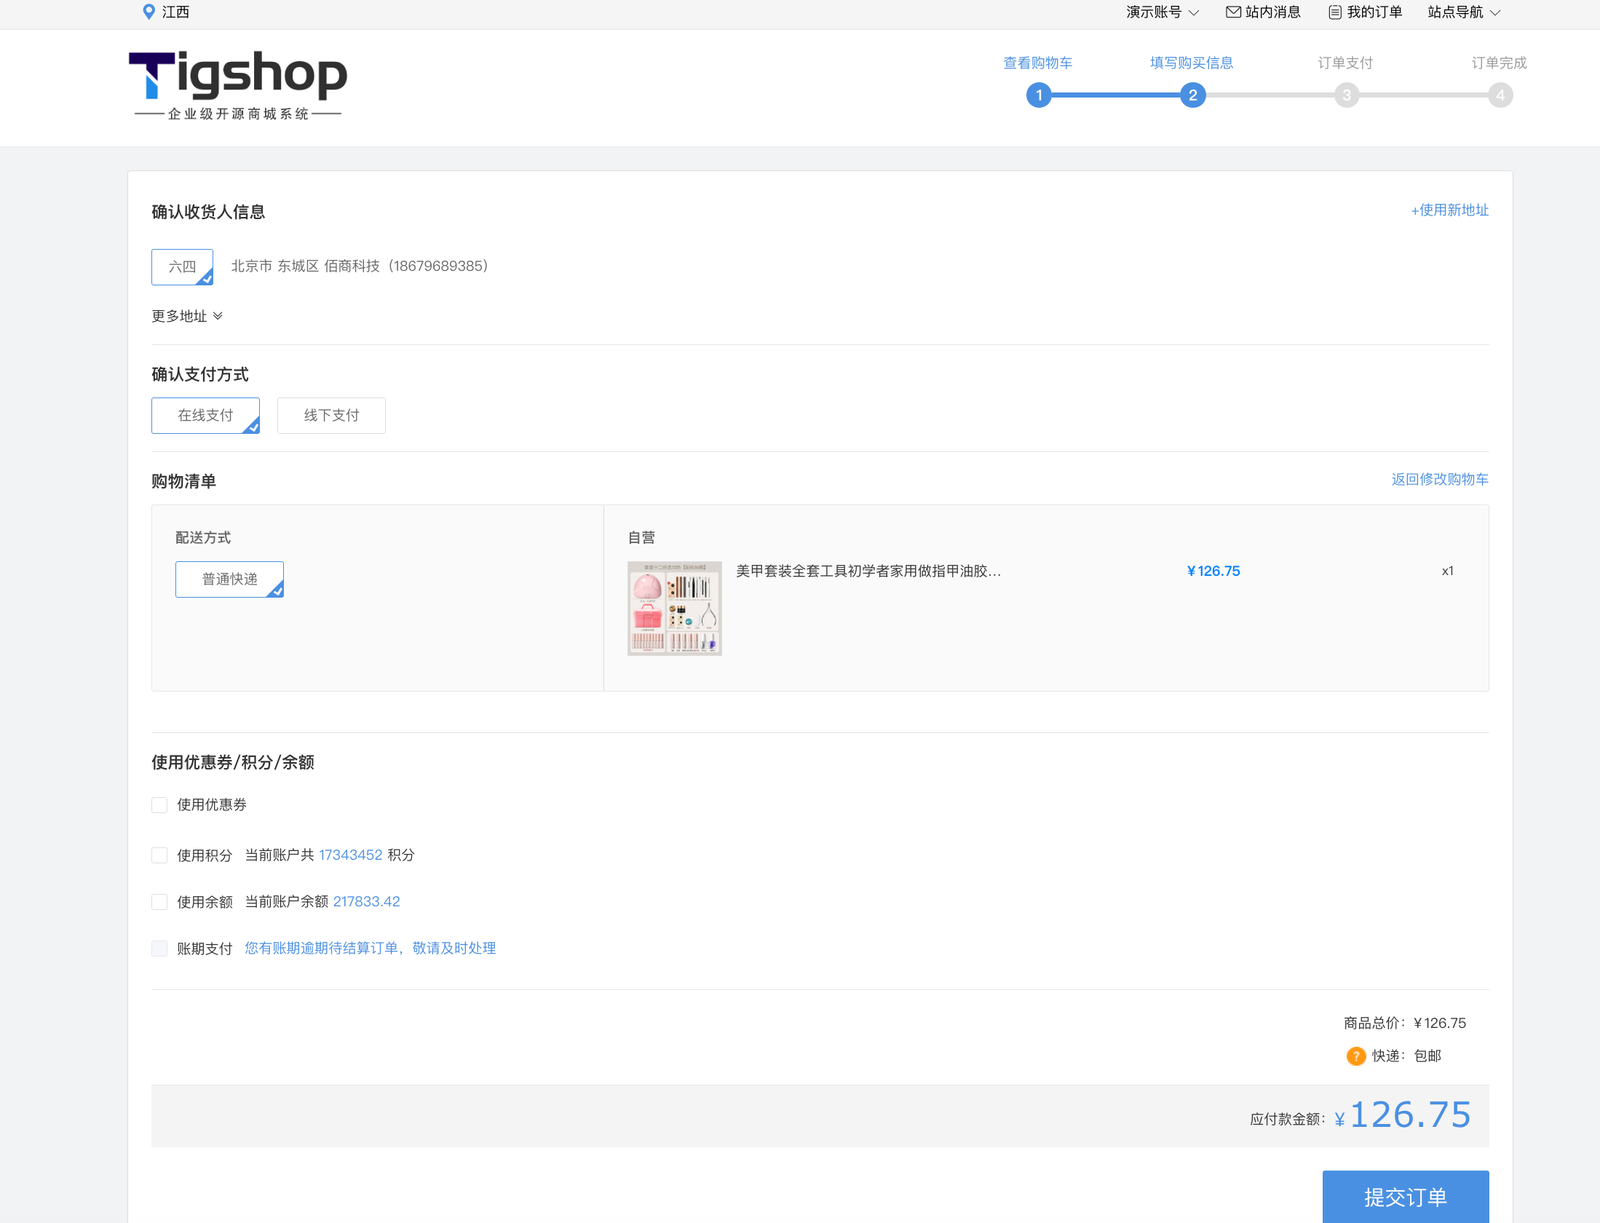Enable the 使用优惠券 checkbox
The width and height of the screenshot is (1600, 1223).
[x=159, y=805]
